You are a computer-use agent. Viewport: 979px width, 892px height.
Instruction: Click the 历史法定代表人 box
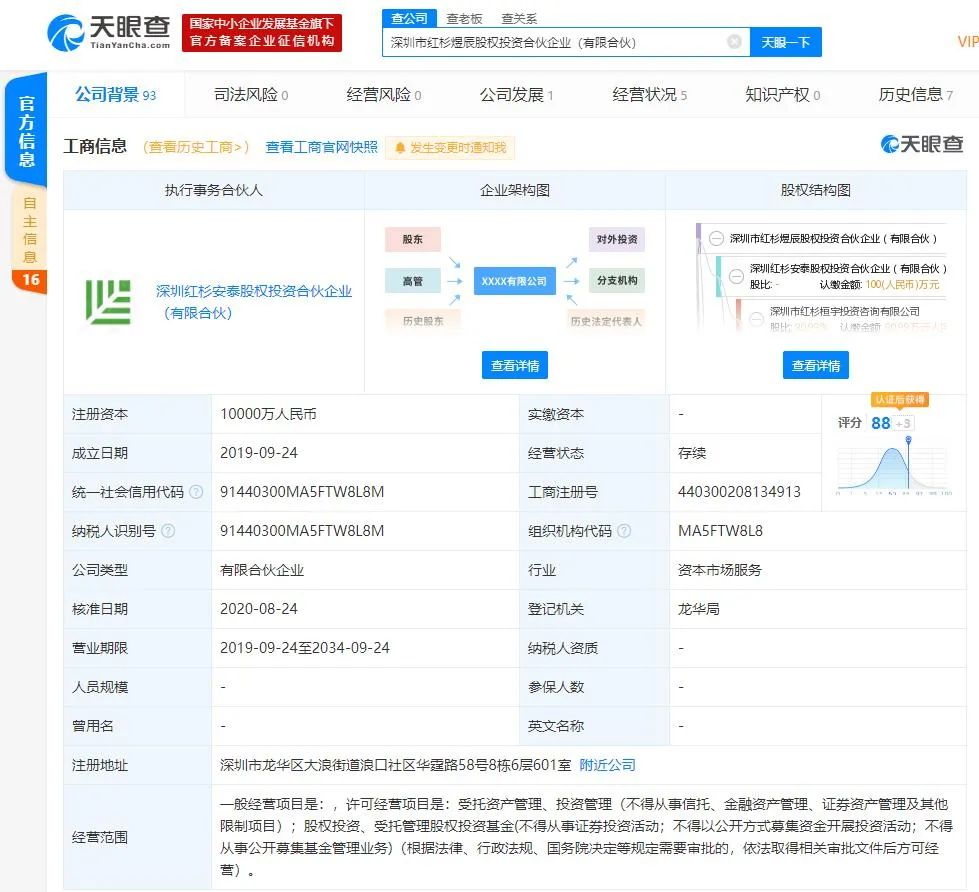[x=605, y=321]
